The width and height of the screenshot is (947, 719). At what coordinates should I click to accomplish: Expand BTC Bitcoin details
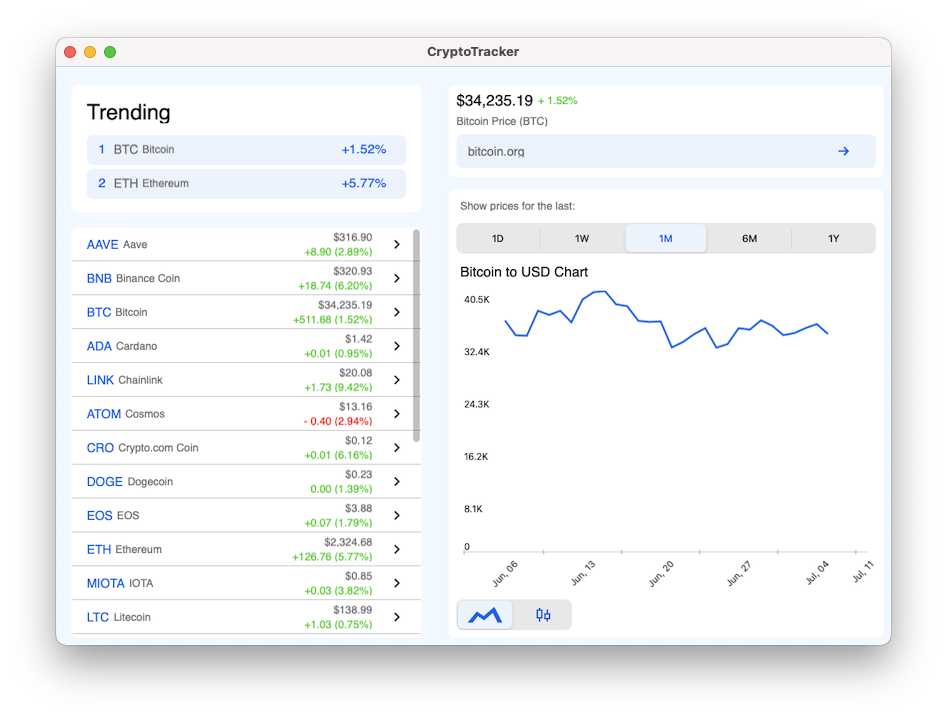(396, 312)
